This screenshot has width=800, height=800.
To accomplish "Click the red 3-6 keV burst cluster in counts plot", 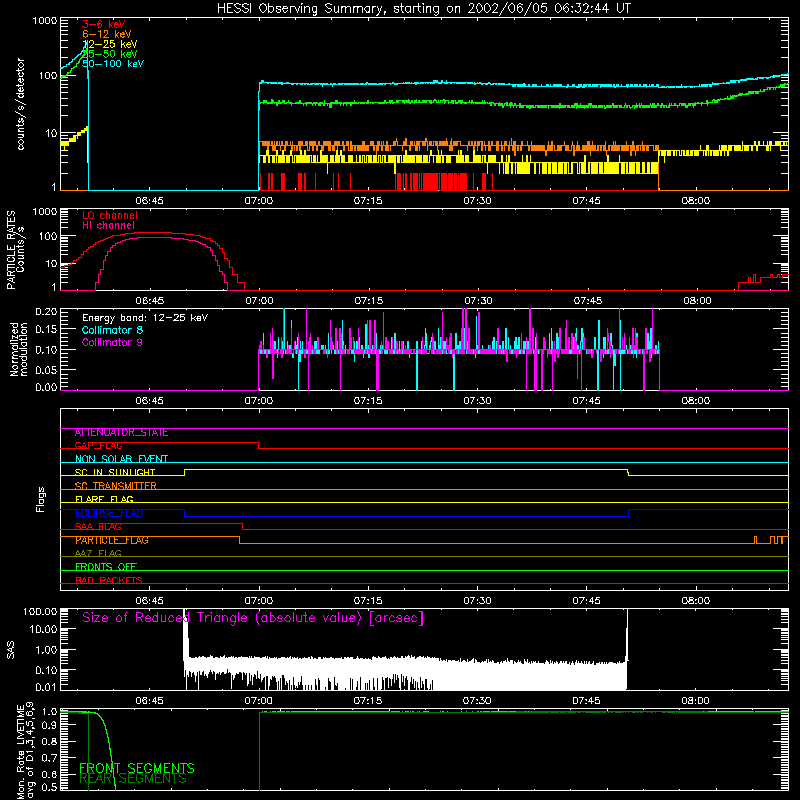I will 432,182.
